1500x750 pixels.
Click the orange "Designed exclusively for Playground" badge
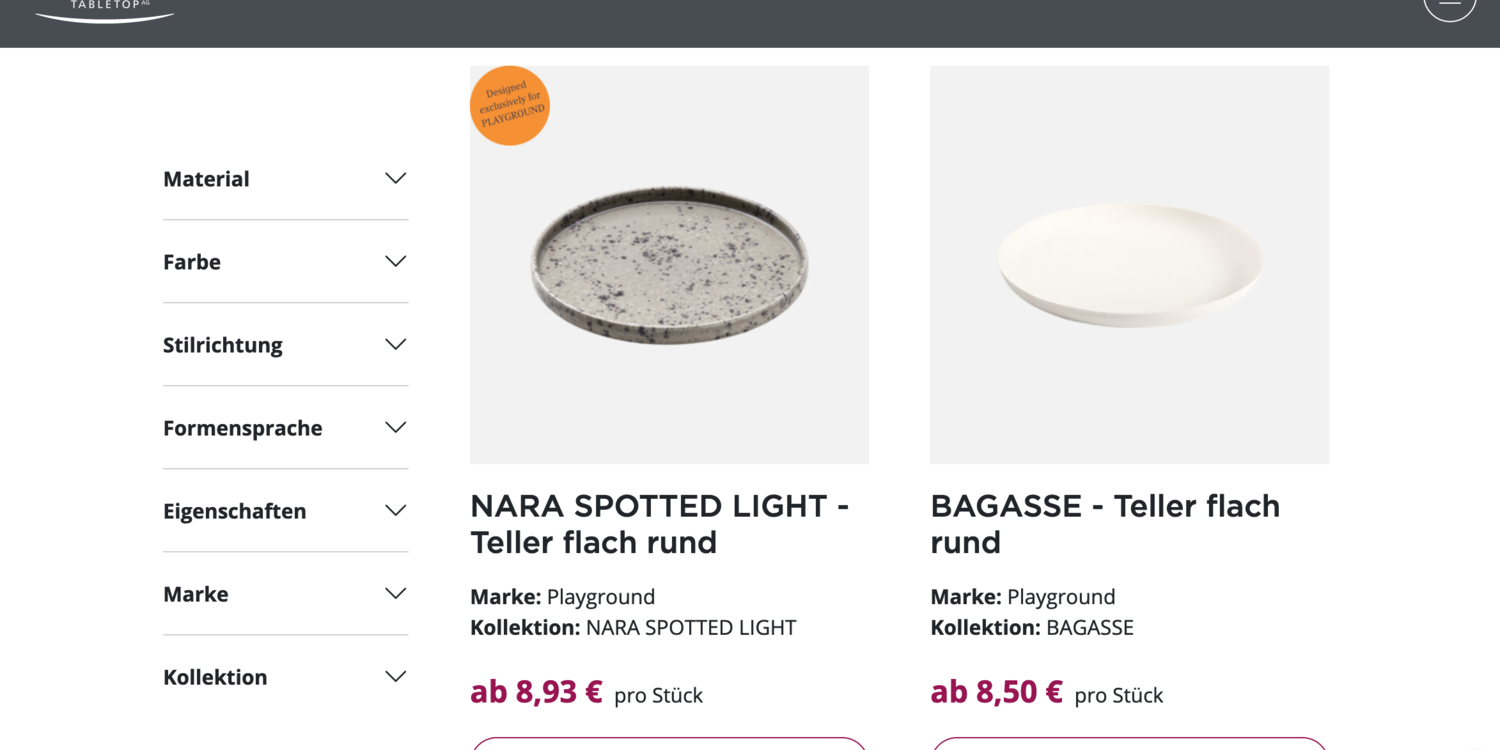510,106
